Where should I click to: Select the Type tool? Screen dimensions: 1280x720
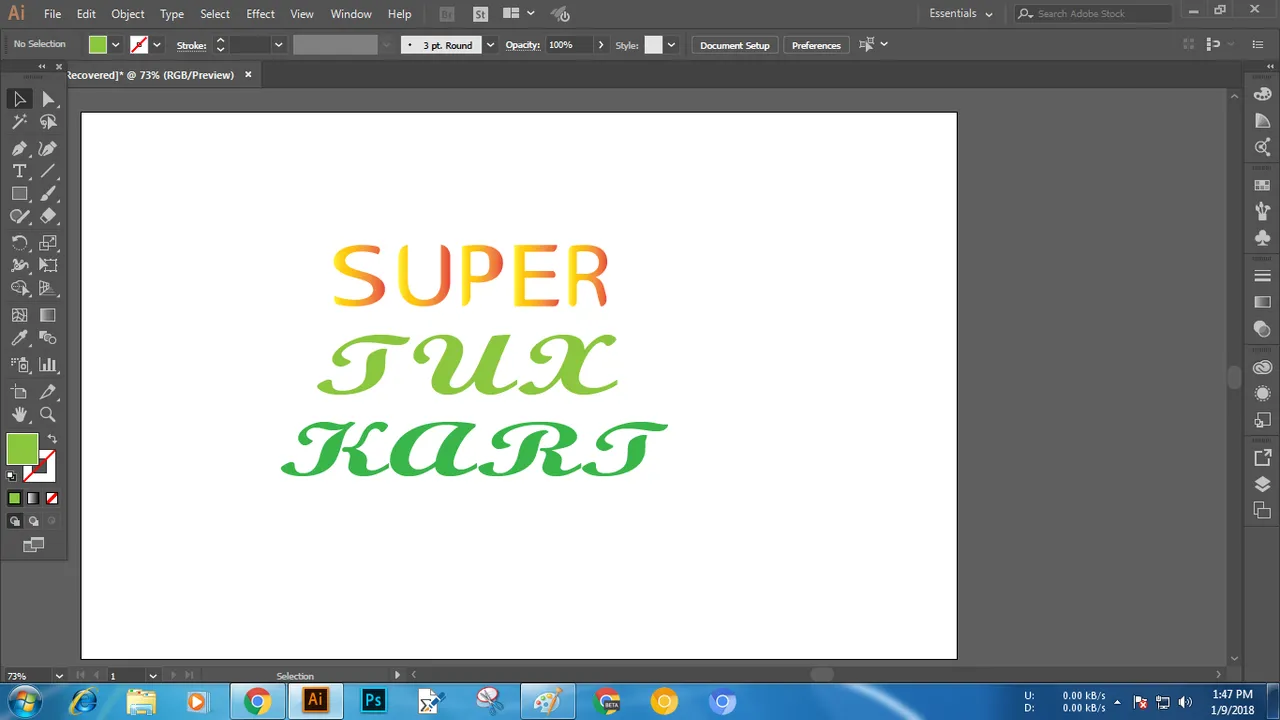click(19, 171)
